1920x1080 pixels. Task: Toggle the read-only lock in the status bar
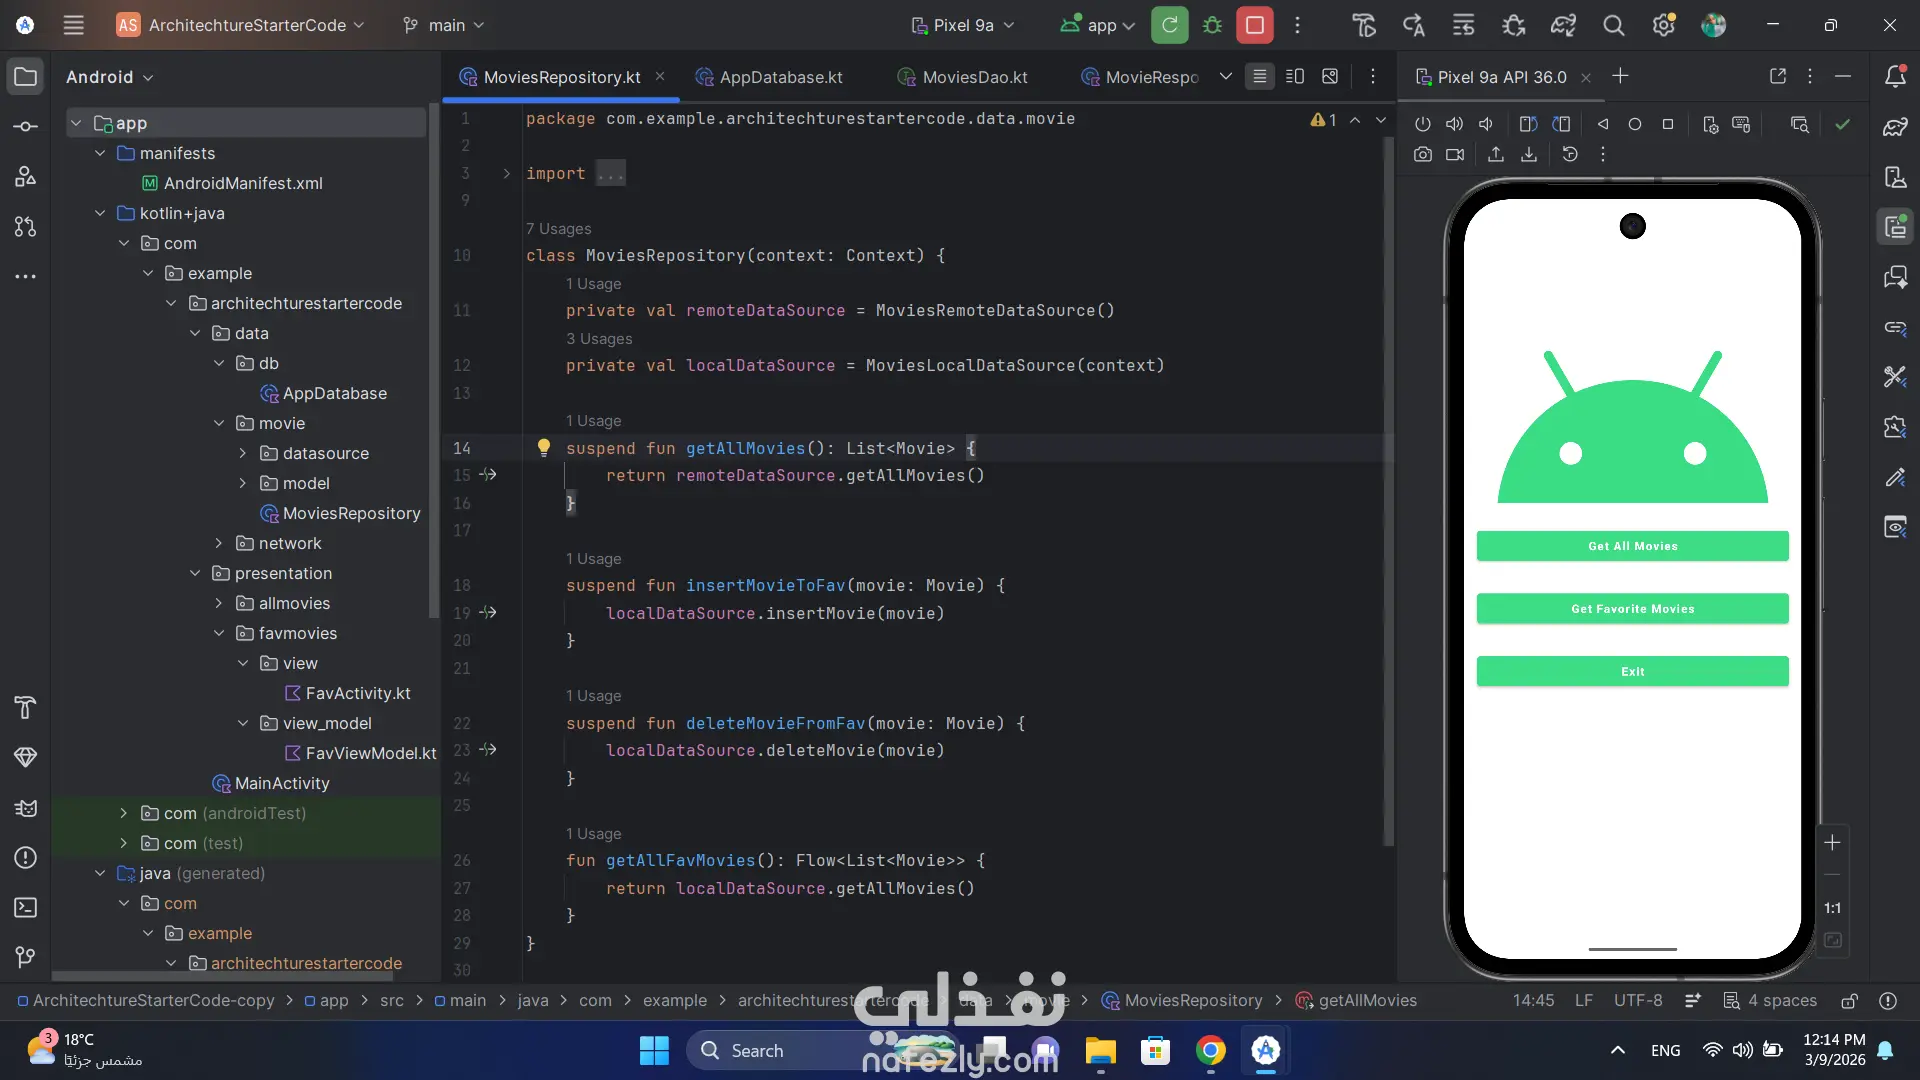click(x=1849, y=1000)
